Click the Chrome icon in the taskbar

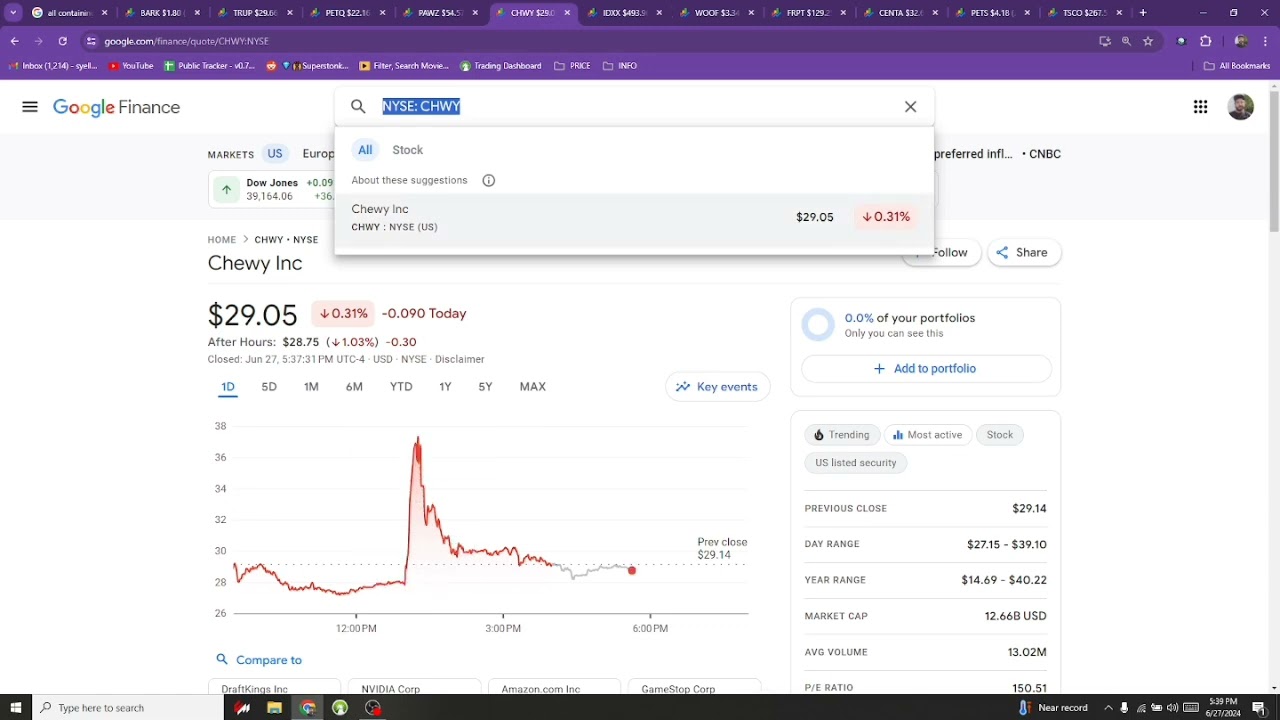point(308,707)
